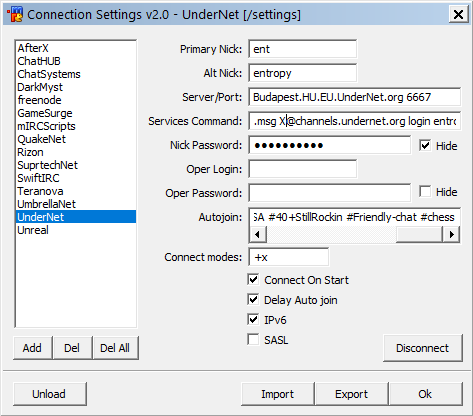Click the Export button

coord(351,394)
